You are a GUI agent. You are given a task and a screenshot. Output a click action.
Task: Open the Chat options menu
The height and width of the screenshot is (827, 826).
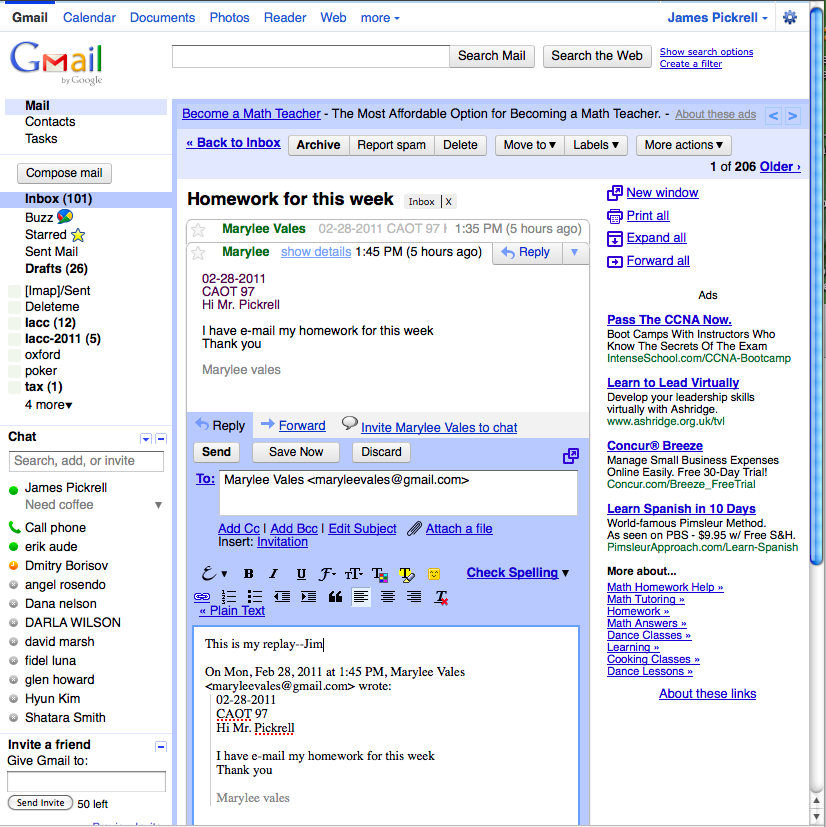(x=146, y=439)
